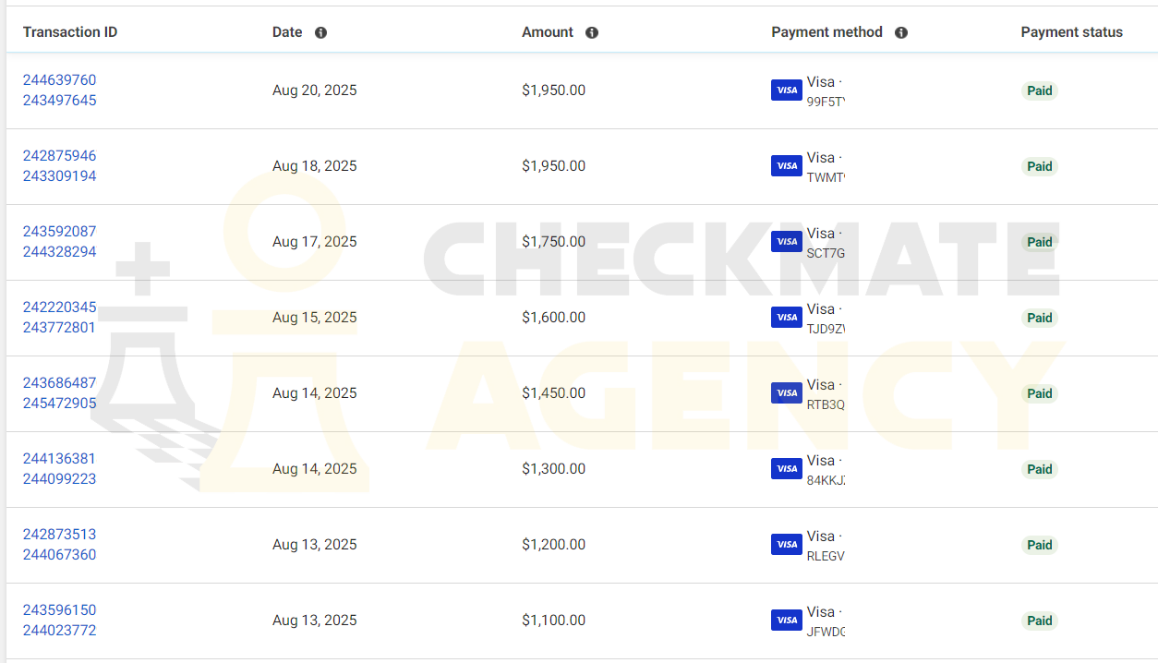
Task: Open transaction 244639760
Action: click(59, 80)
